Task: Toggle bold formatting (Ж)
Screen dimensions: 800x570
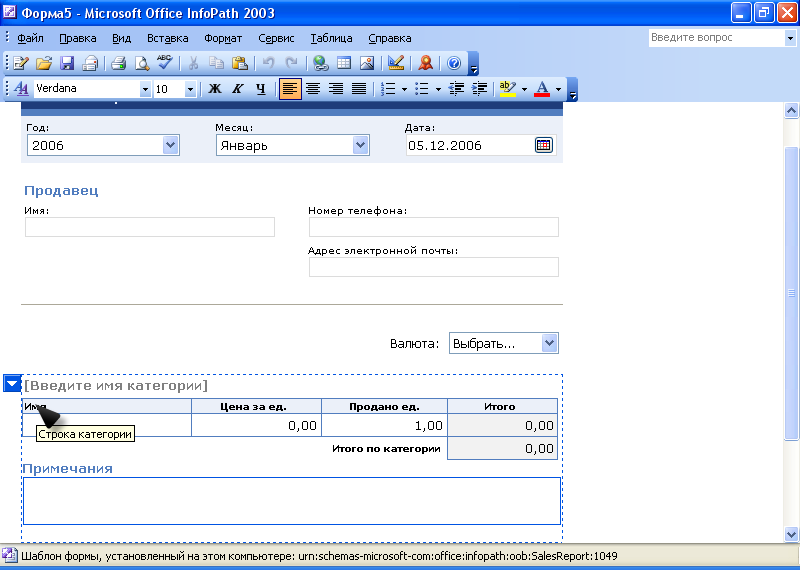Action: (x=214, y=89)
